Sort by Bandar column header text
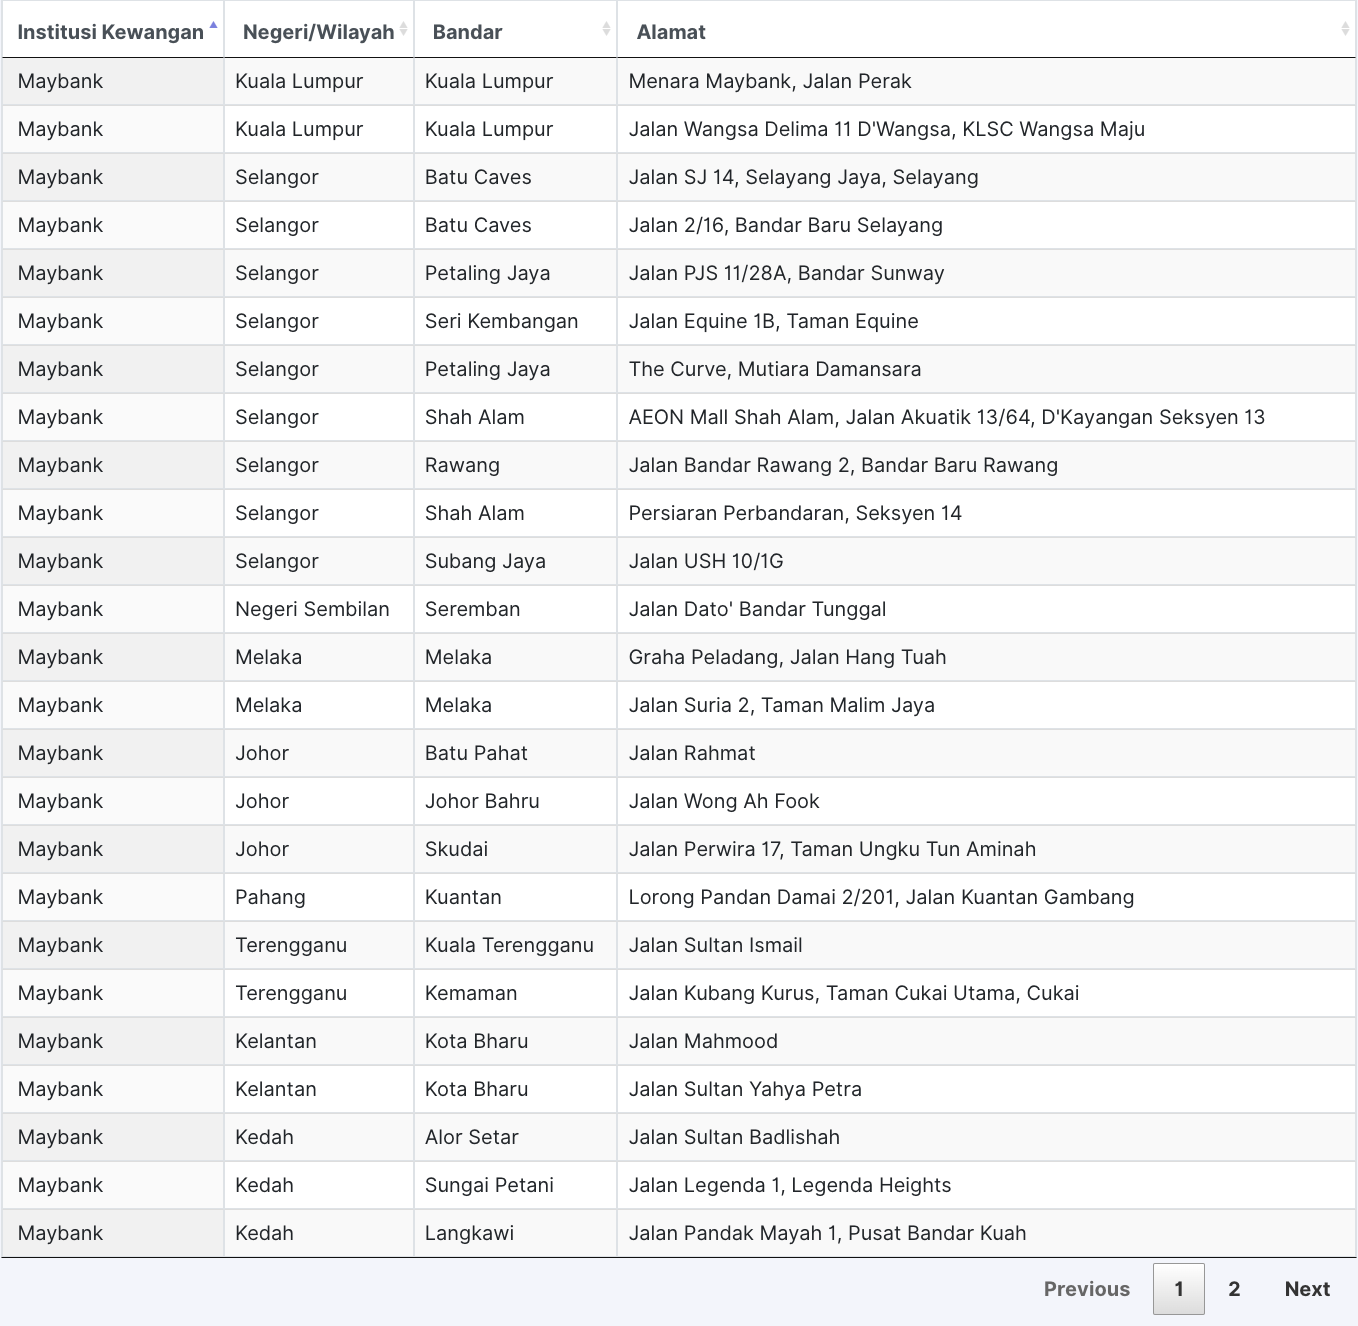Viewport: 1358px width, 1326px height. tap(467, 32)
